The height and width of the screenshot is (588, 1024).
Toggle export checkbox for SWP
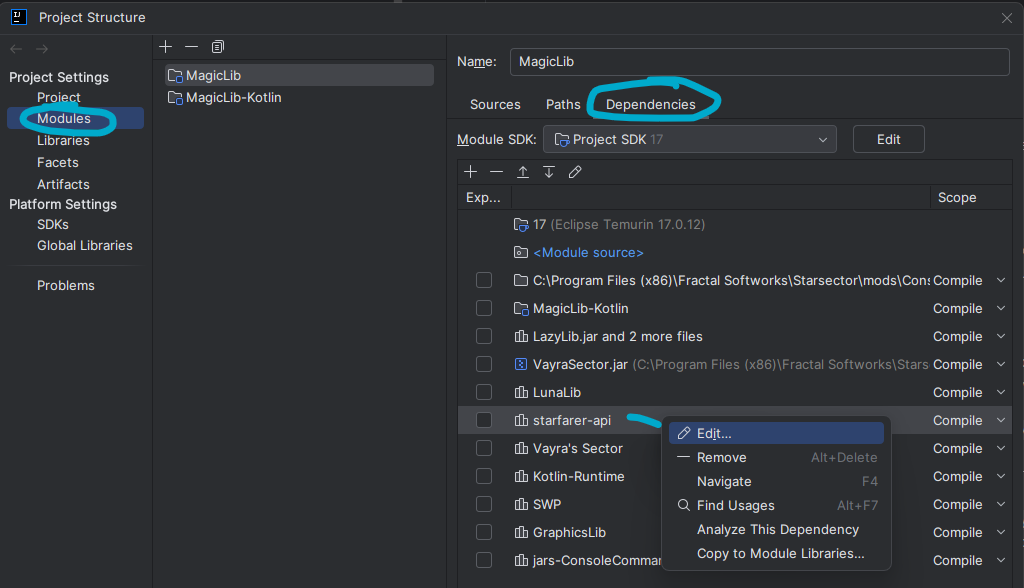click(x=484, y=504)
